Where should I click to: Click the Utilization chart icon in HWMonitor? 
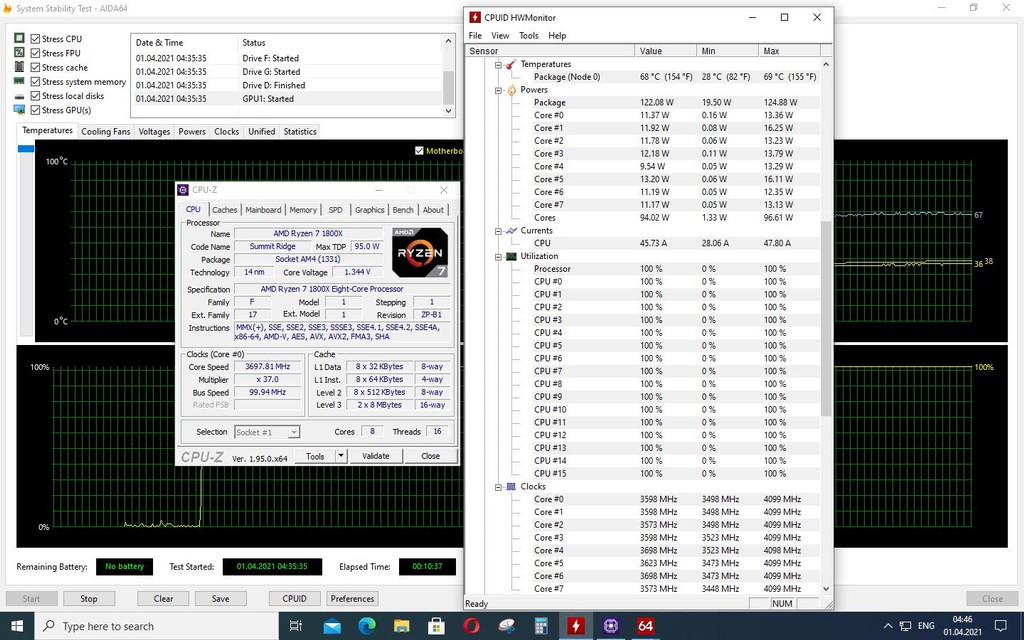[x=511, y=257]
